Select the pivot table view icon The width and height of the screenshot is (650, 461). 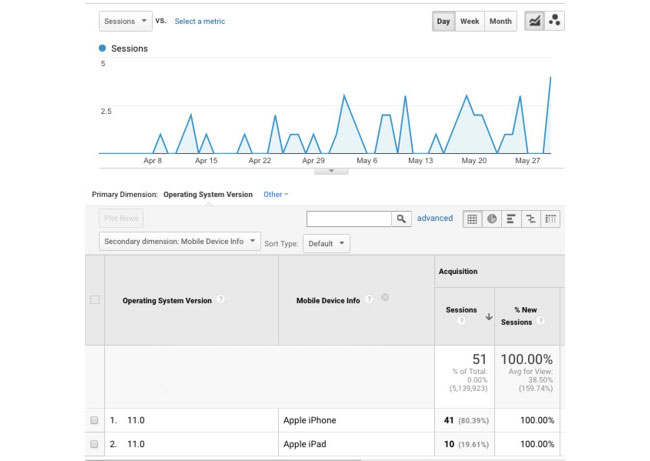pos(550,218)
